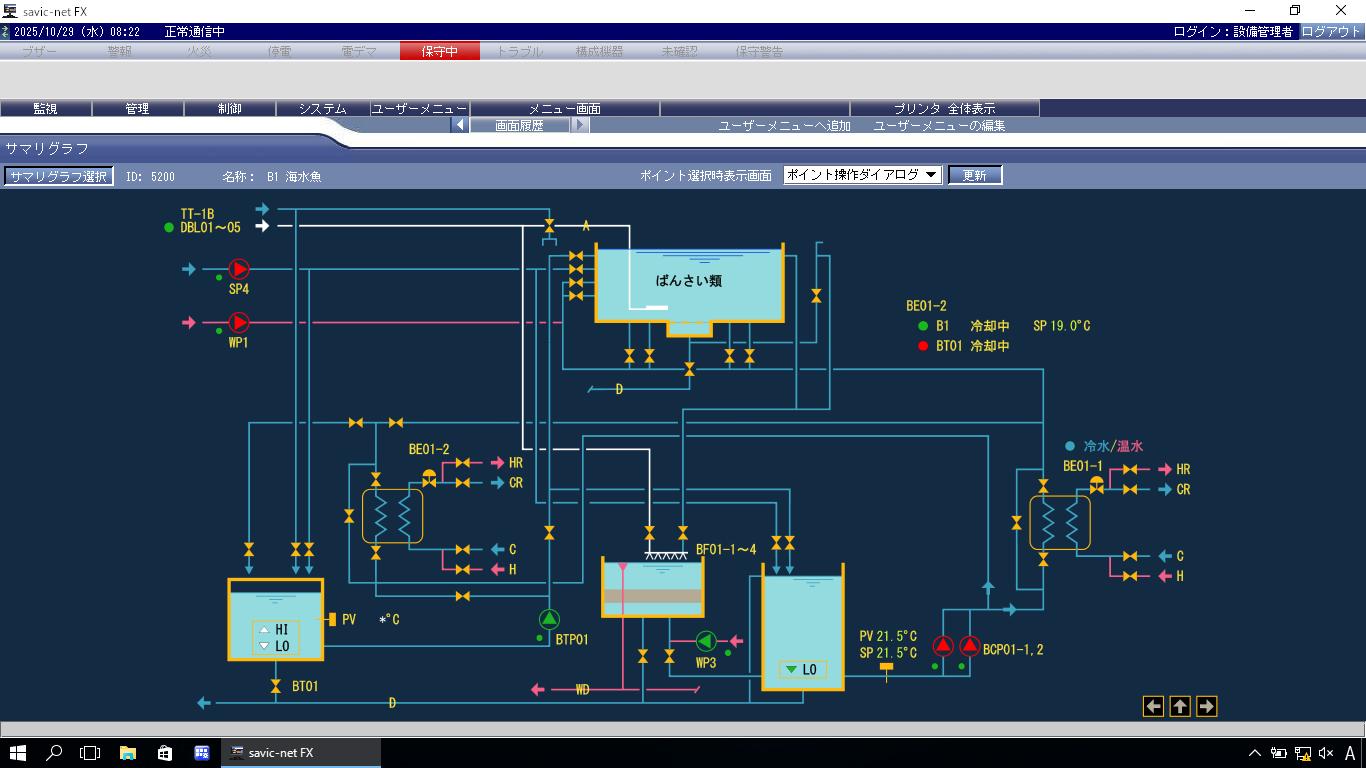Click the horizontal scrollbar below the diagram
Screen dimensions: 1366x768
(682, 729)
